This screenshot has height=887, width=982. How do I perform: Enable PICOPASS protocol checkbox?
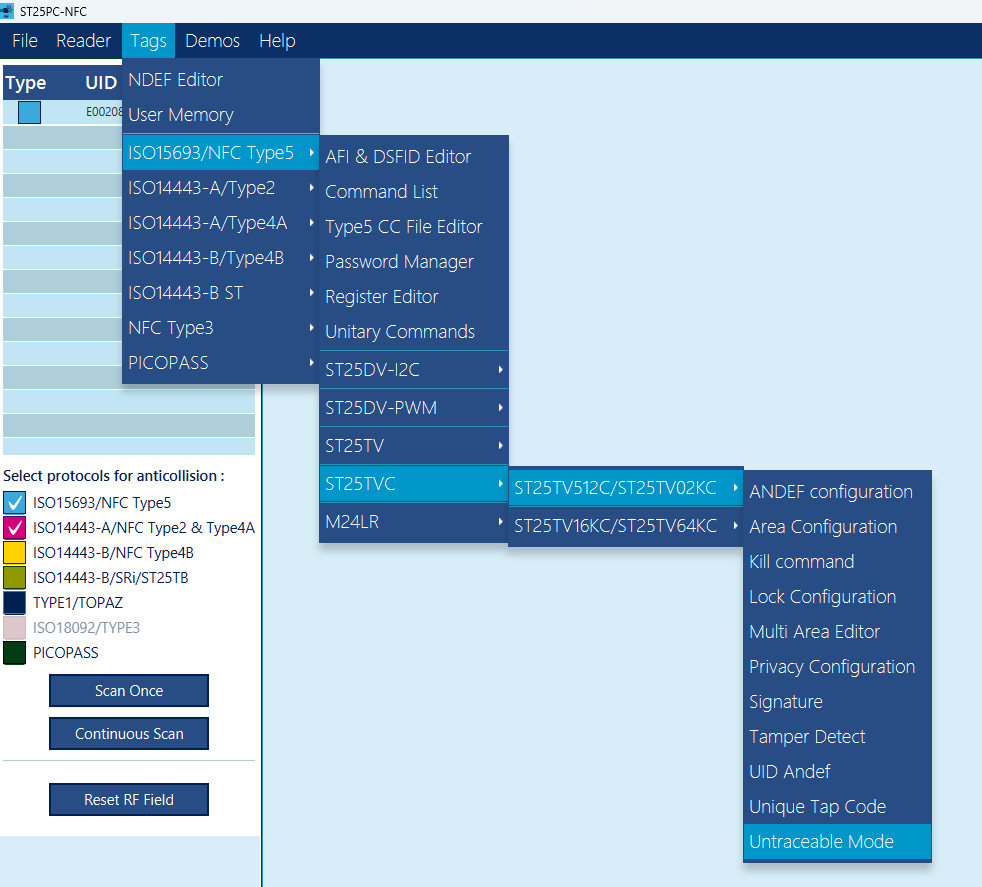coord(14,653)
